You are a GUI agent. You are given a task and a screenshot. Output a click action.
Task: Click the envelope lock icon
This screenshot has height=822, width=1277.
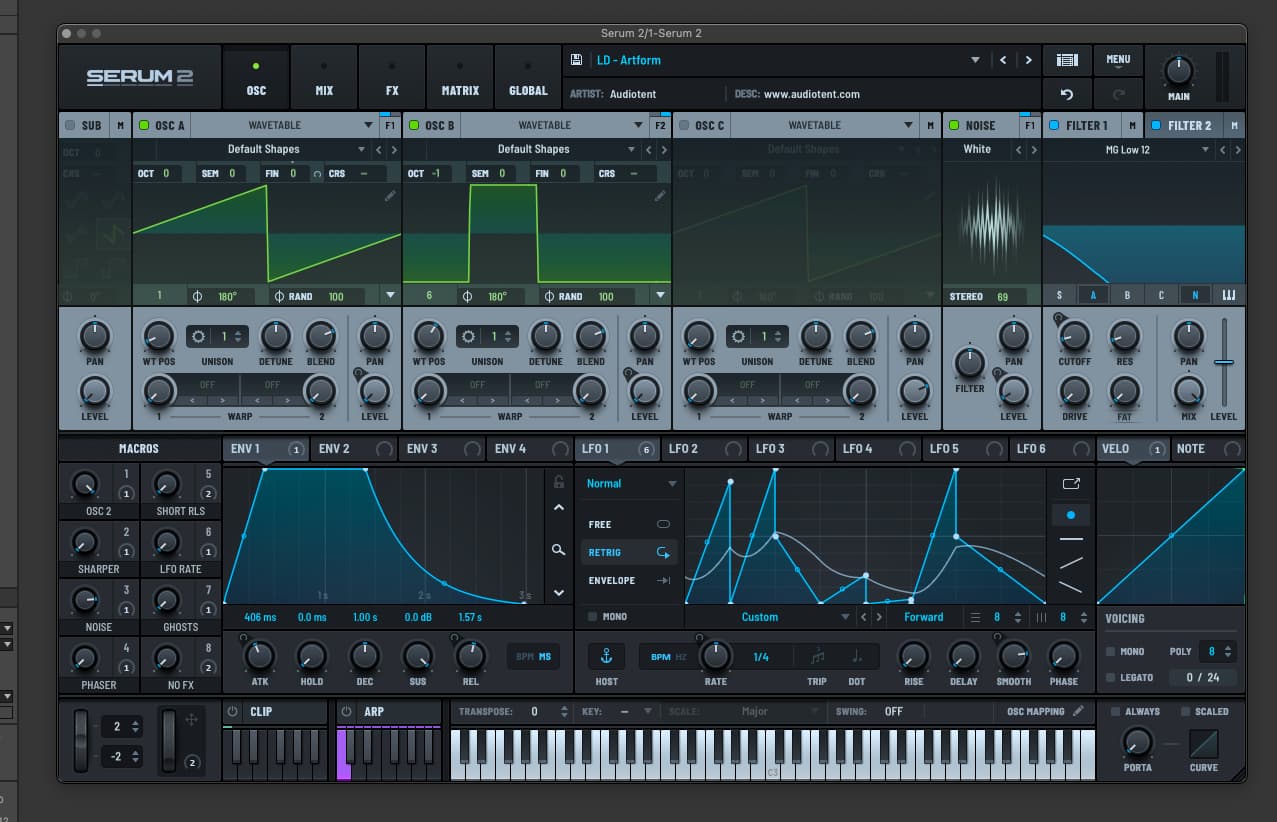click(559, 482)
